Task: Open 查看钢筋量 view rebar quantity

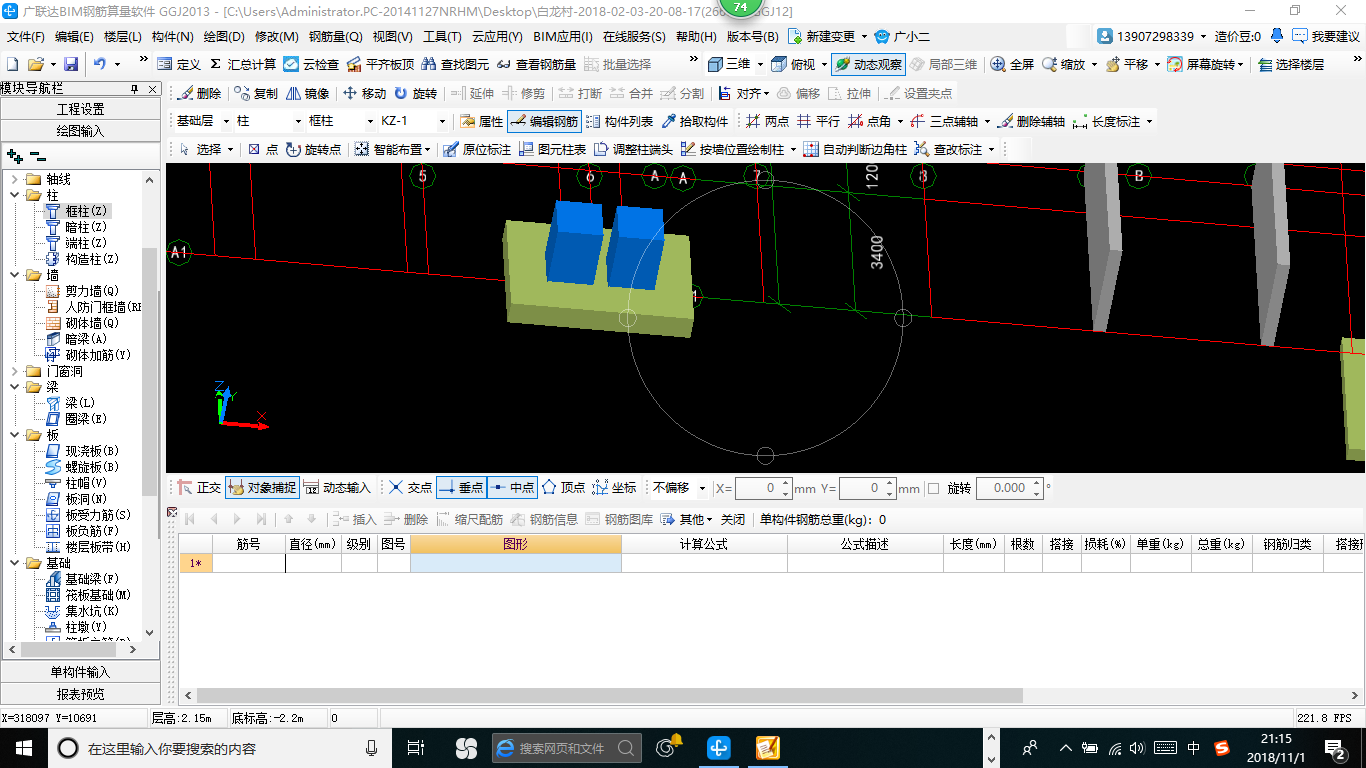Action: (535, 64)
